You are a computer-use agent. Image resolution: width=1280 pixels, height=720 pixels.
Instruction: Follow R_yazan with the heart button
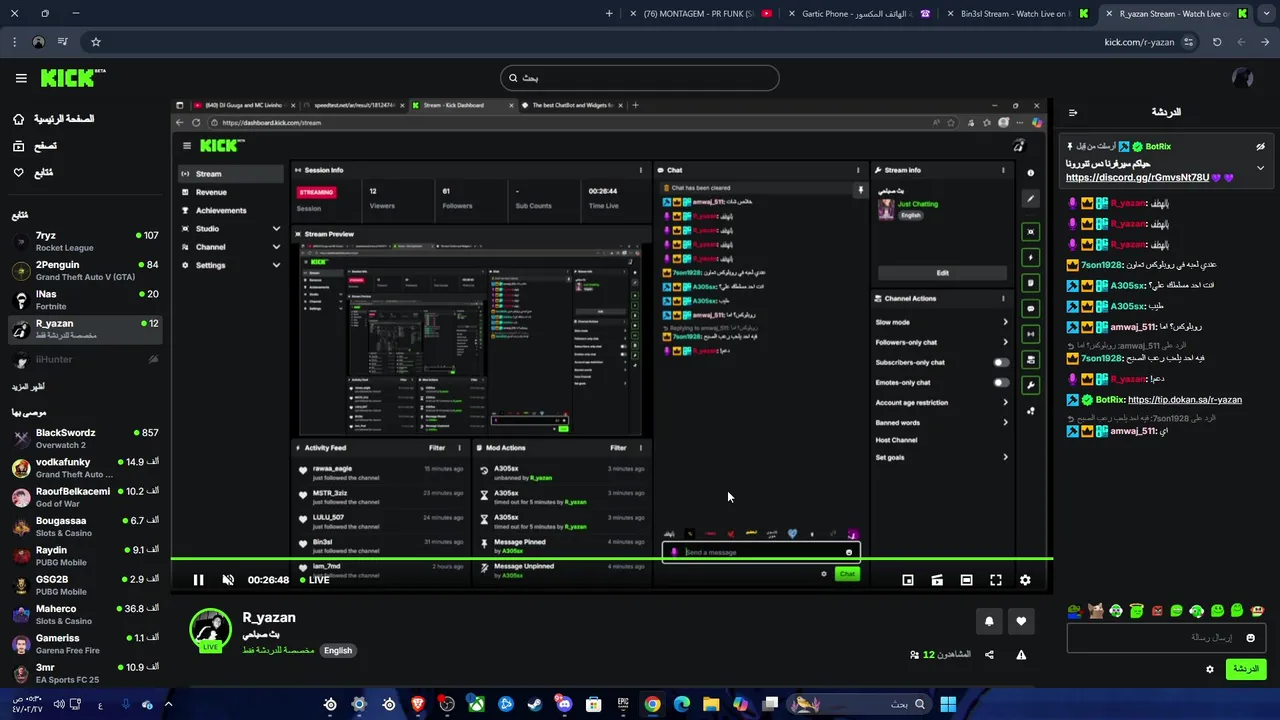pos(1021,621)
